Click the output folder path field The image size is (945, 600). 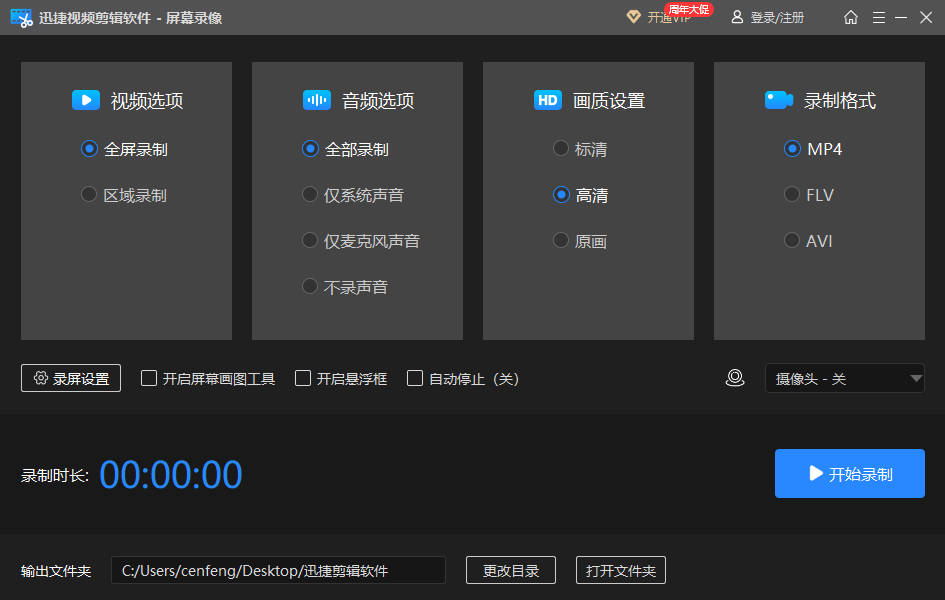[278, 570]
